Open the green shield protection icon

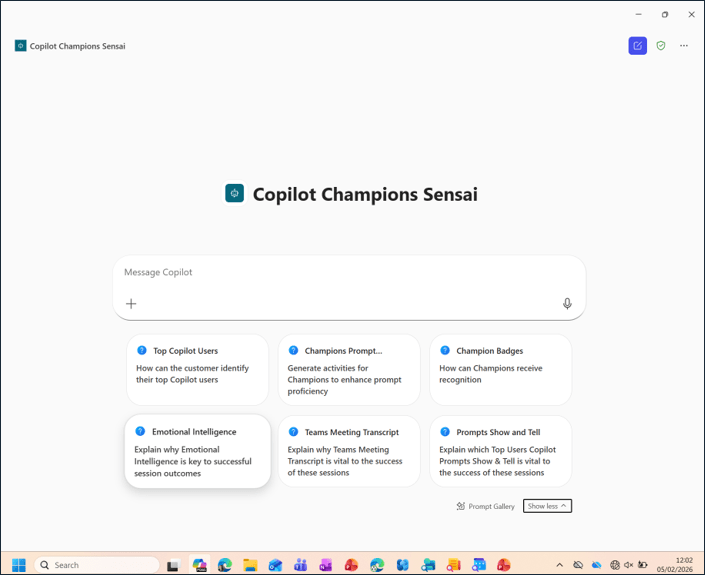coord(660,46)
